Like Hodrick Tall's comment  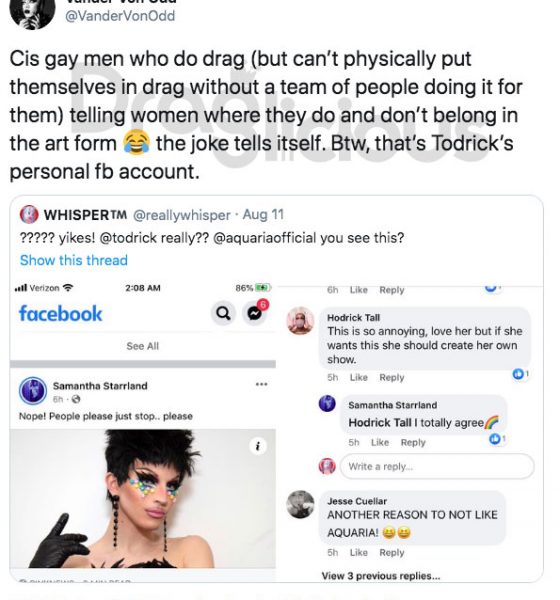pyautogui.click(x=358, y=378)
